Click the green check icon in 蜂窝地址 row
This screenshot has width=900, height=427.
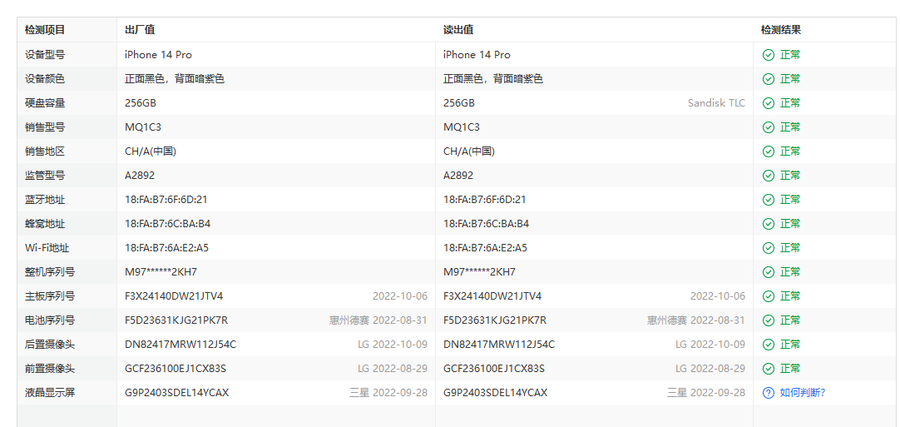tap(768, 224)
